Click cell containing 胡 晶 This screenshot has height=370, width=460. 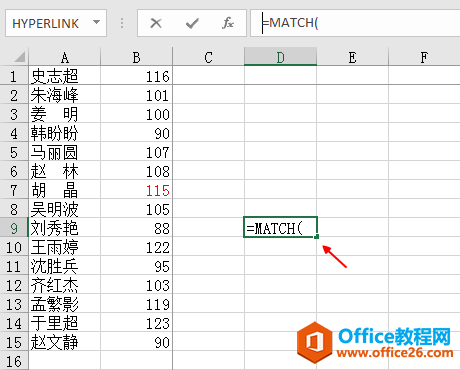(65, 190)
